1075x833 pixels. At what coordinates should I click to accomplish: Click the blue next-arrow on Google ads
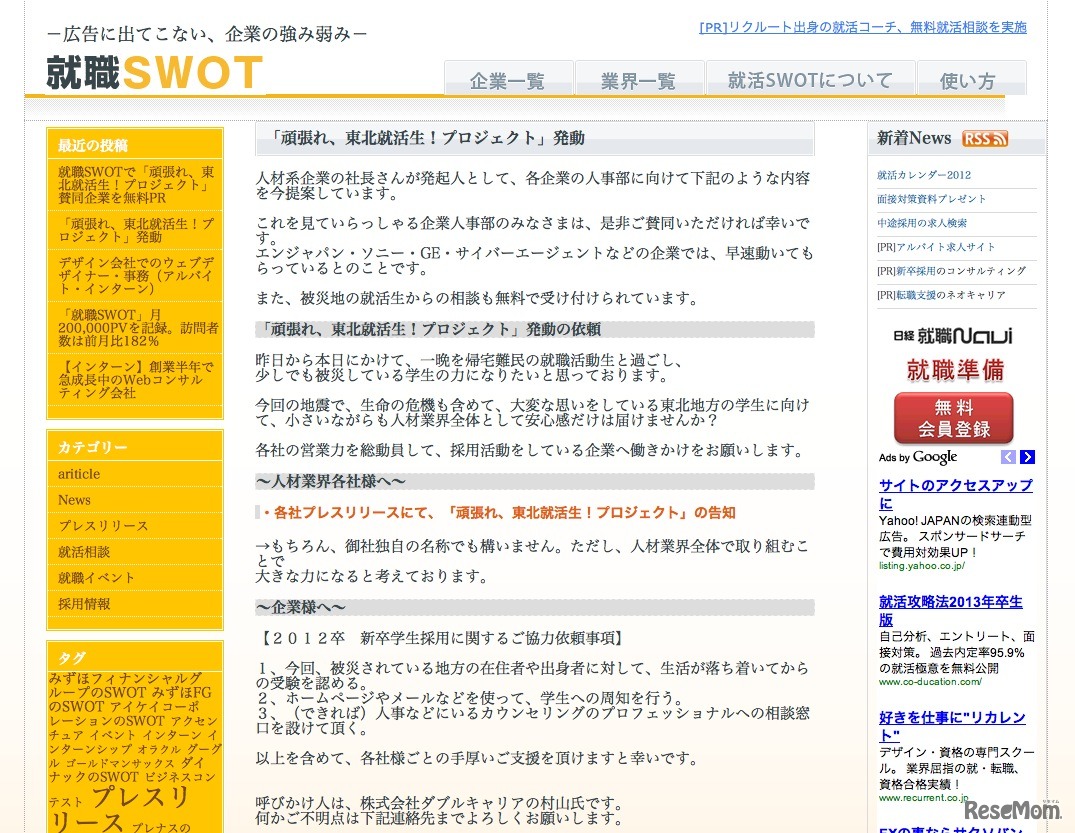(x=1027, y=457)
